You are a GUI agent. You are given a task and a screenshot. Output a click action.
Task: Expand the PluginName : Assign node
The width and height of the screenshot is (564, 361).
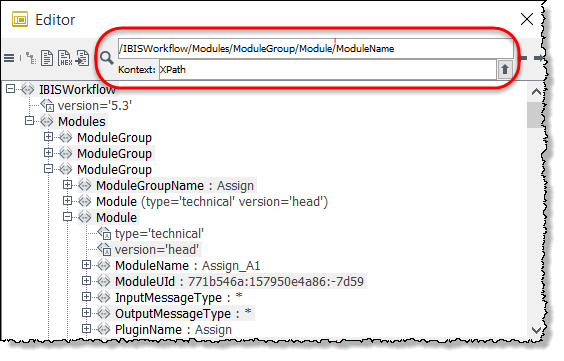tap(86, 329)
